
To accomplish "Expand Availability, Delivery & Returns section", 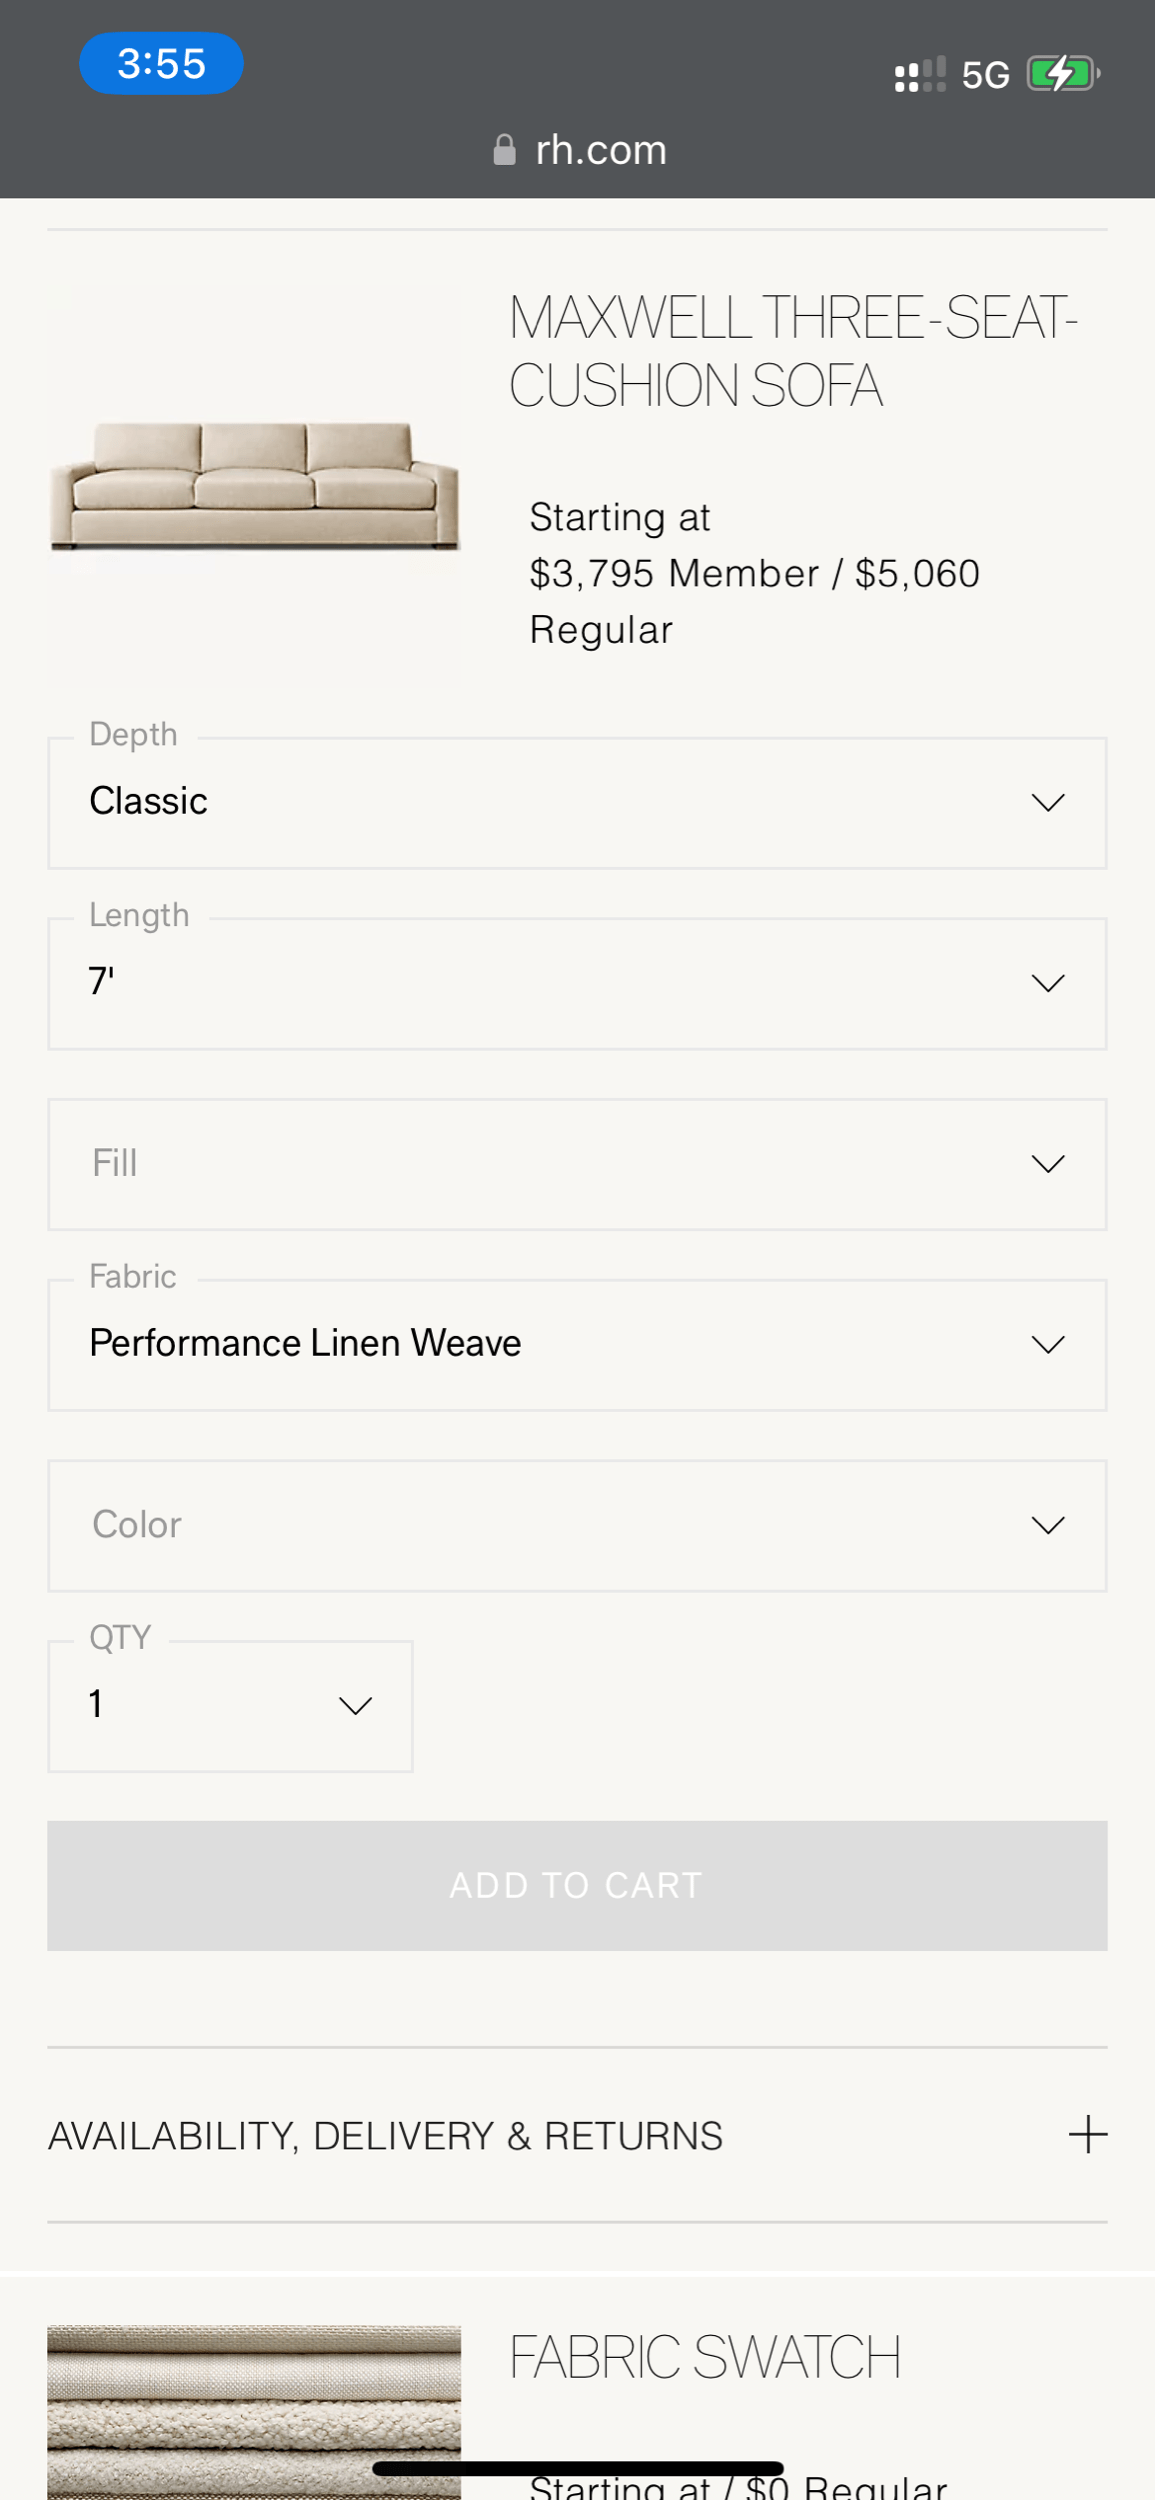I will (386, 2136).
